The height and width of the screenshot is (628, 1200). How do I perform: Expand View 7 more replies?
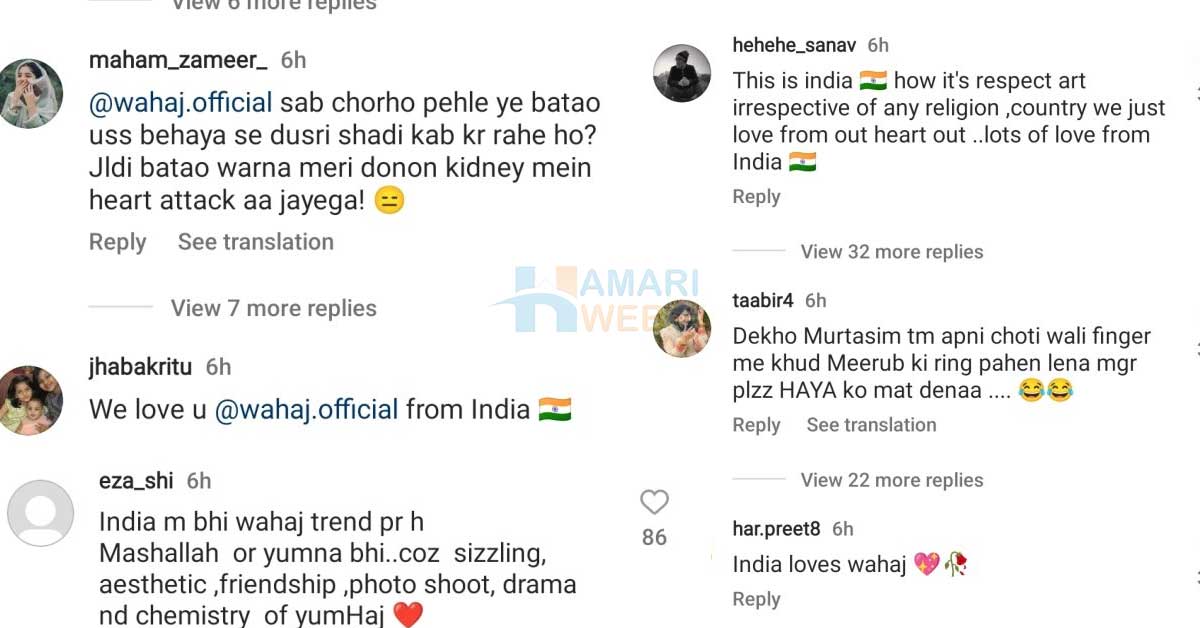pyautogui.click(x=273, y=308)
